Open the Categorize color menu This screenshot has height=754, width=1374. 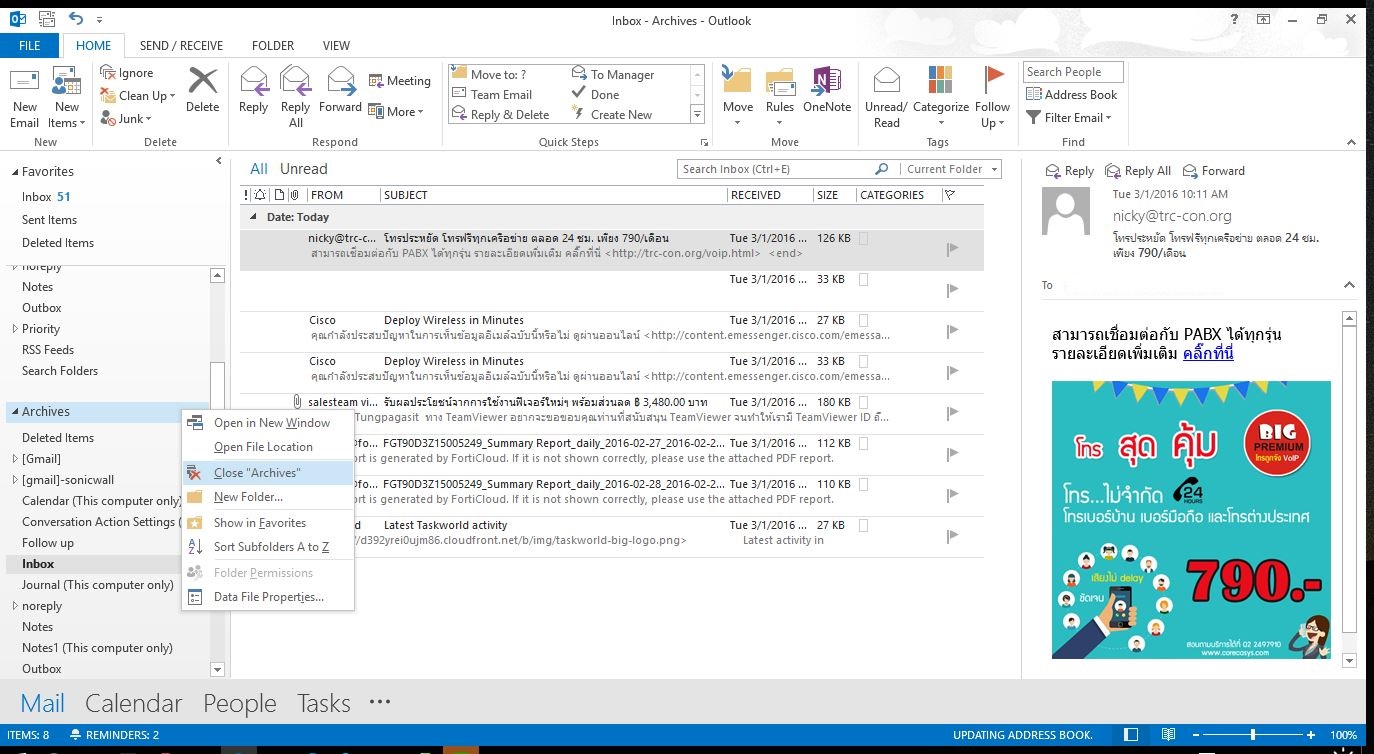coord(941,97)
